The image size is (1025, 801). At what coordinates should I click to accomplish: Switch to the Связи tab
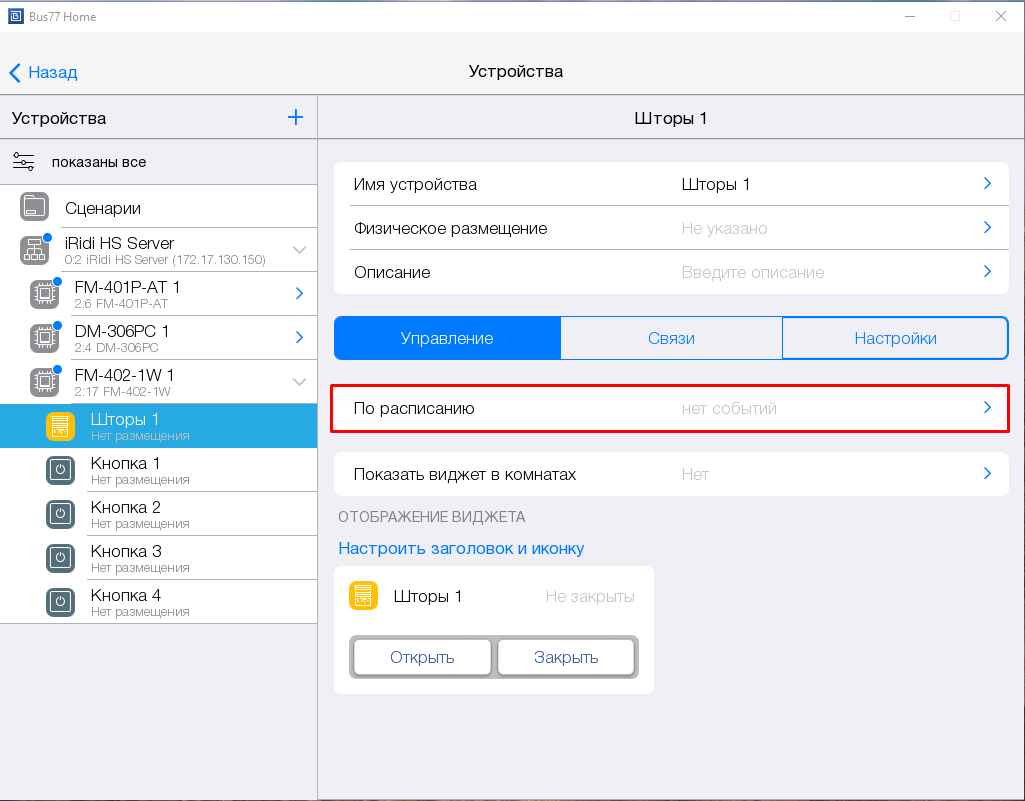click(671, 338)
